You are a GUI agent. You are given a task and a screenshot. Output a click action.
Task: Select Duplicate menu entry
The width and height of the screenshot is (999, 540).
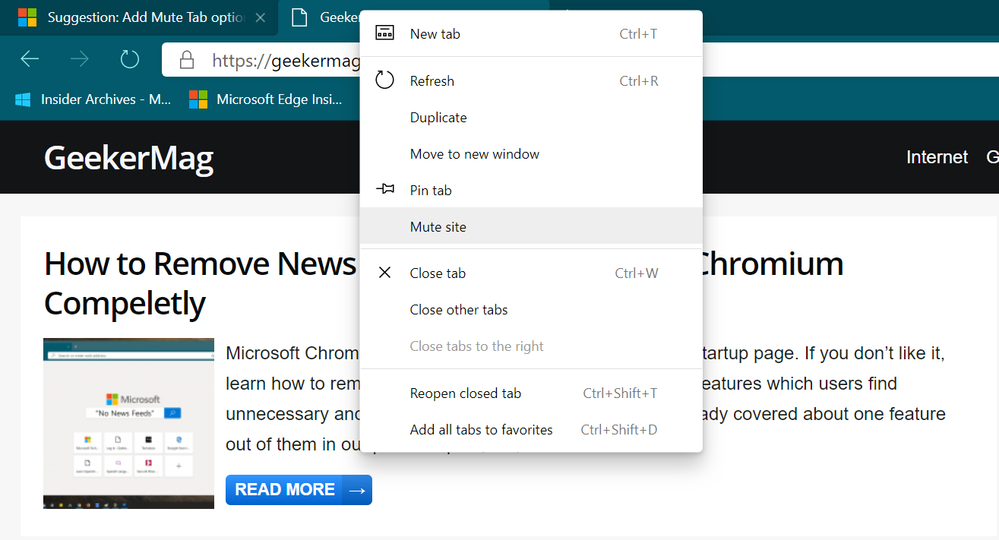(531, 117)
